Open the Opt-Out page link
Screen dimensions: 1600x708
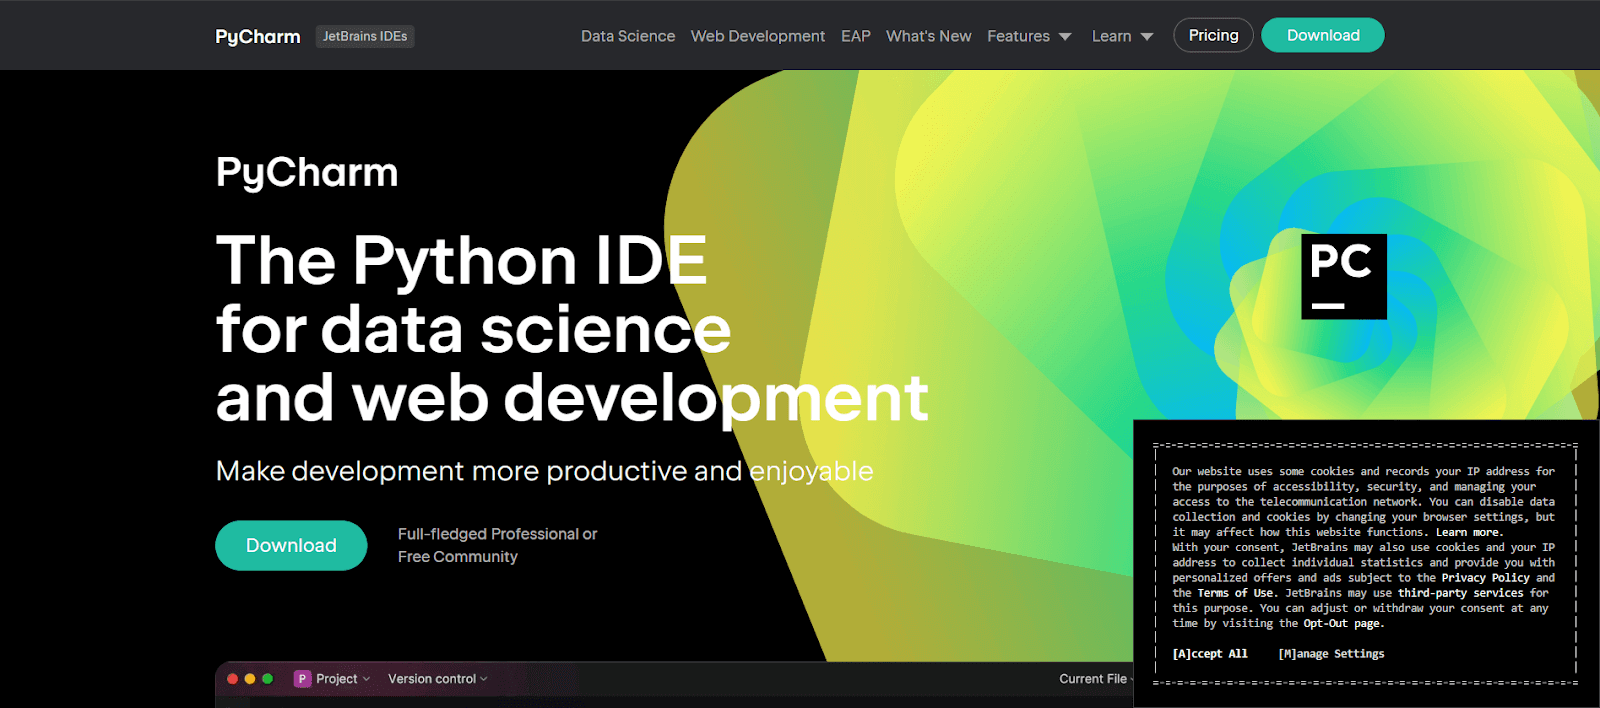(x=1342, y=623)
